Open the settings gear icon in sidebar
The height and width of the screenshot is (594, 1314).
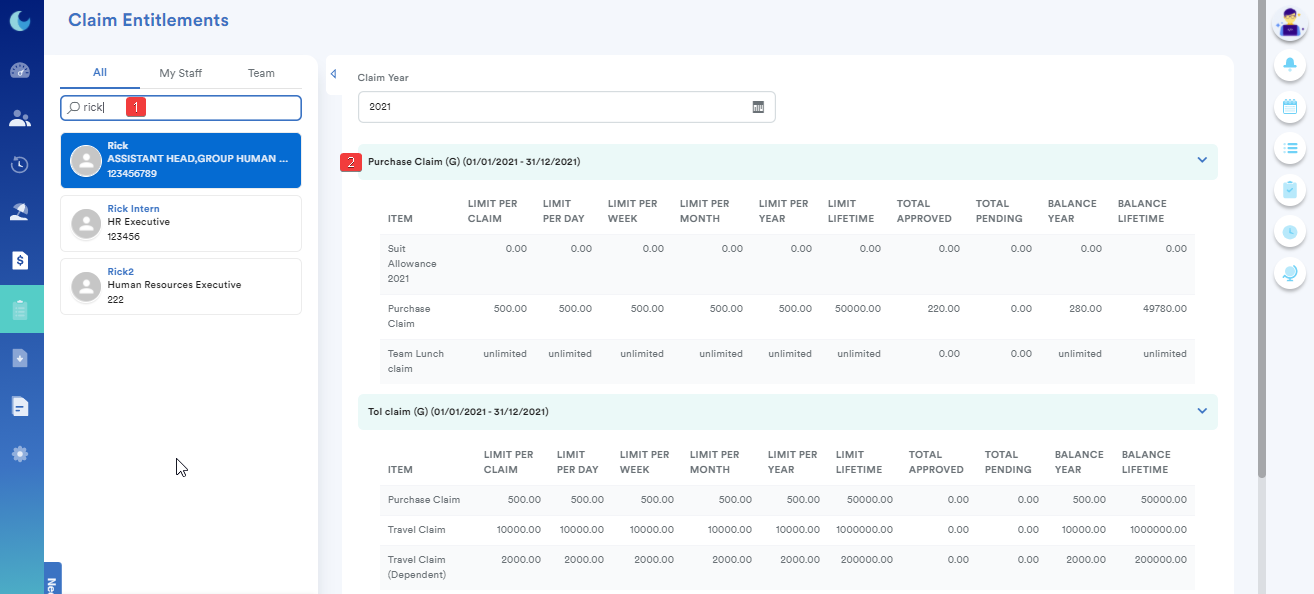[20, 454]
